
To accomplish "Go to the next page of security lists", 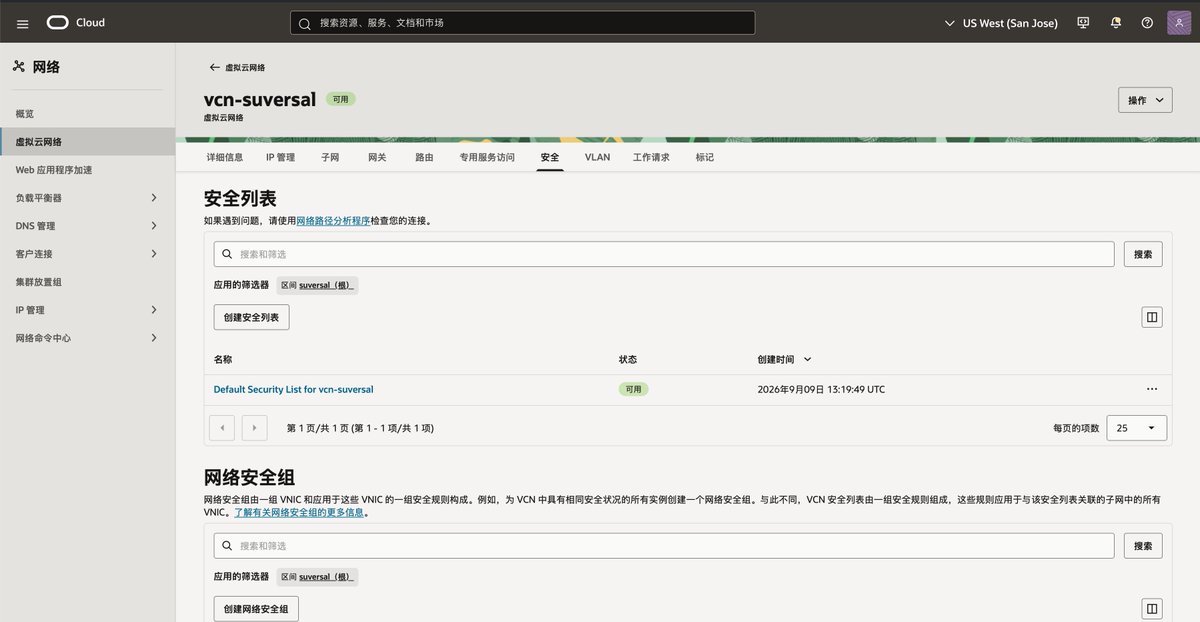I will point(255,428).
